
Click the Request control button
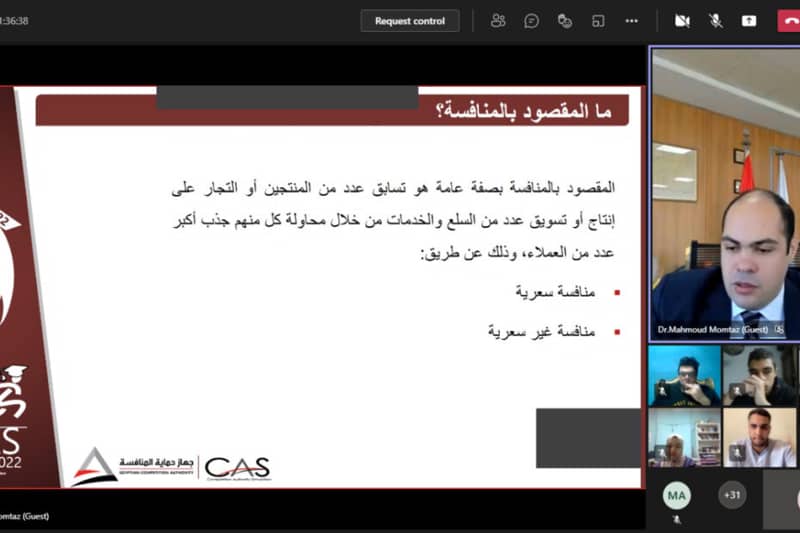pos(410,20)
